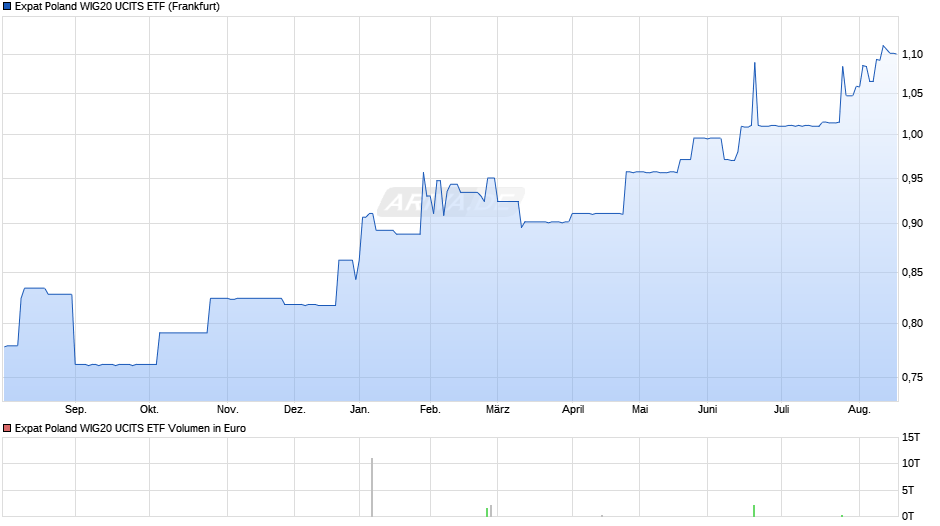Viewport: 940px width, 526px height.
Task: Click the blue legend square for the ETF price
Action: click(x=7, y=7)
